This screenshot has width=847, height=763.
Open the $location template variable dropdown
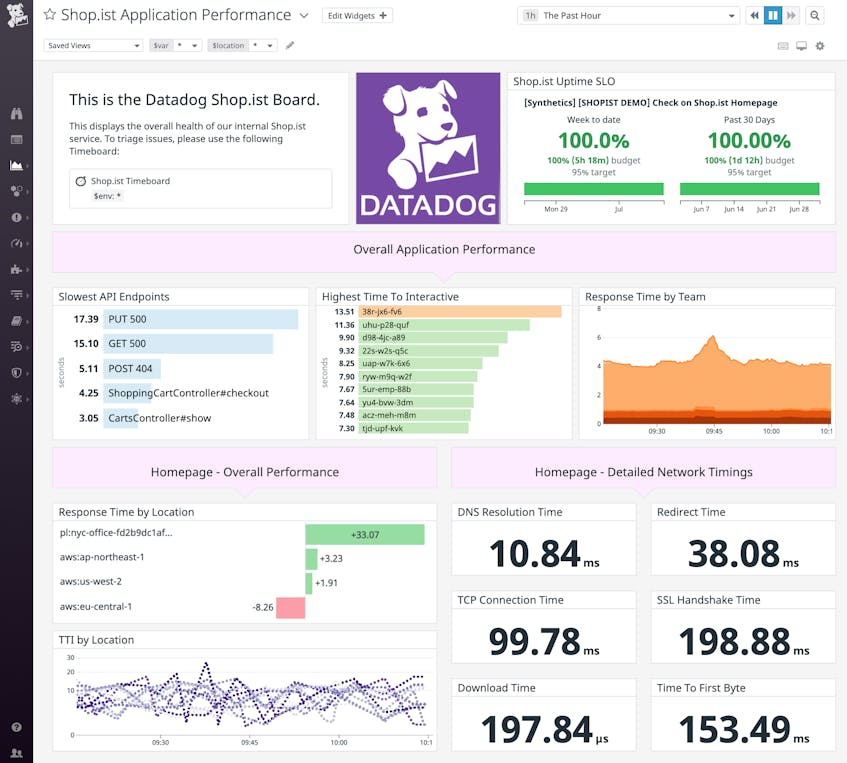point(243,45)
